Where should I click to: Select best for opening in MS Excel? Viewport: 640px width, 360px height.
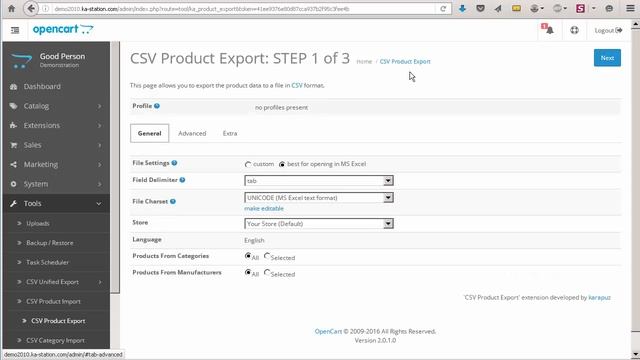coord(282,164)
